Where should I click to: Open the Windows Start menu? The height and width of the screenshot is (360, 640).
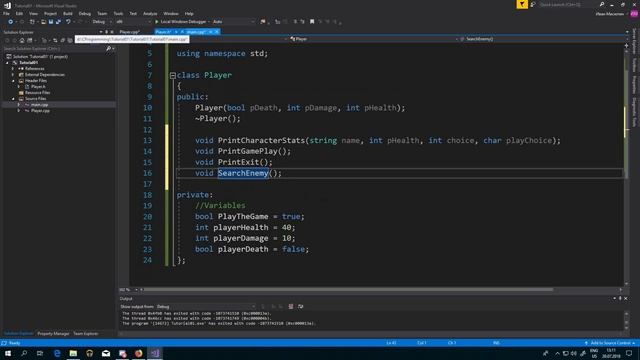[x=8, y=353]
